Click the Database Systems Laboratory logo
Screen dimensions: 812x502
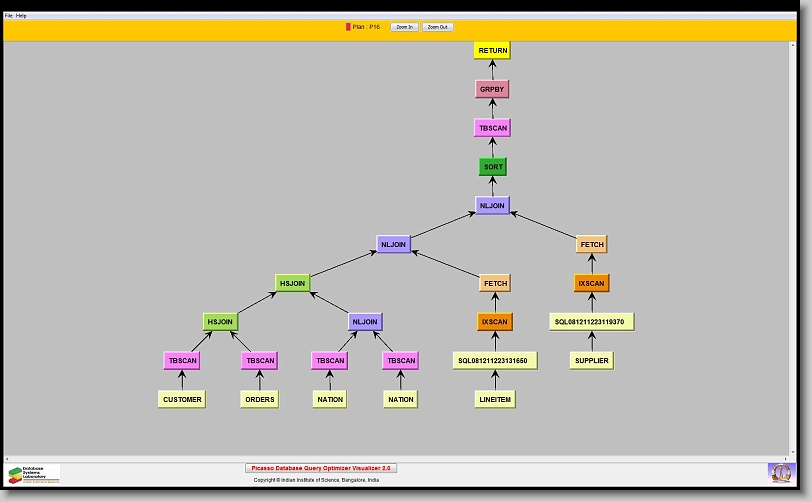34,474
